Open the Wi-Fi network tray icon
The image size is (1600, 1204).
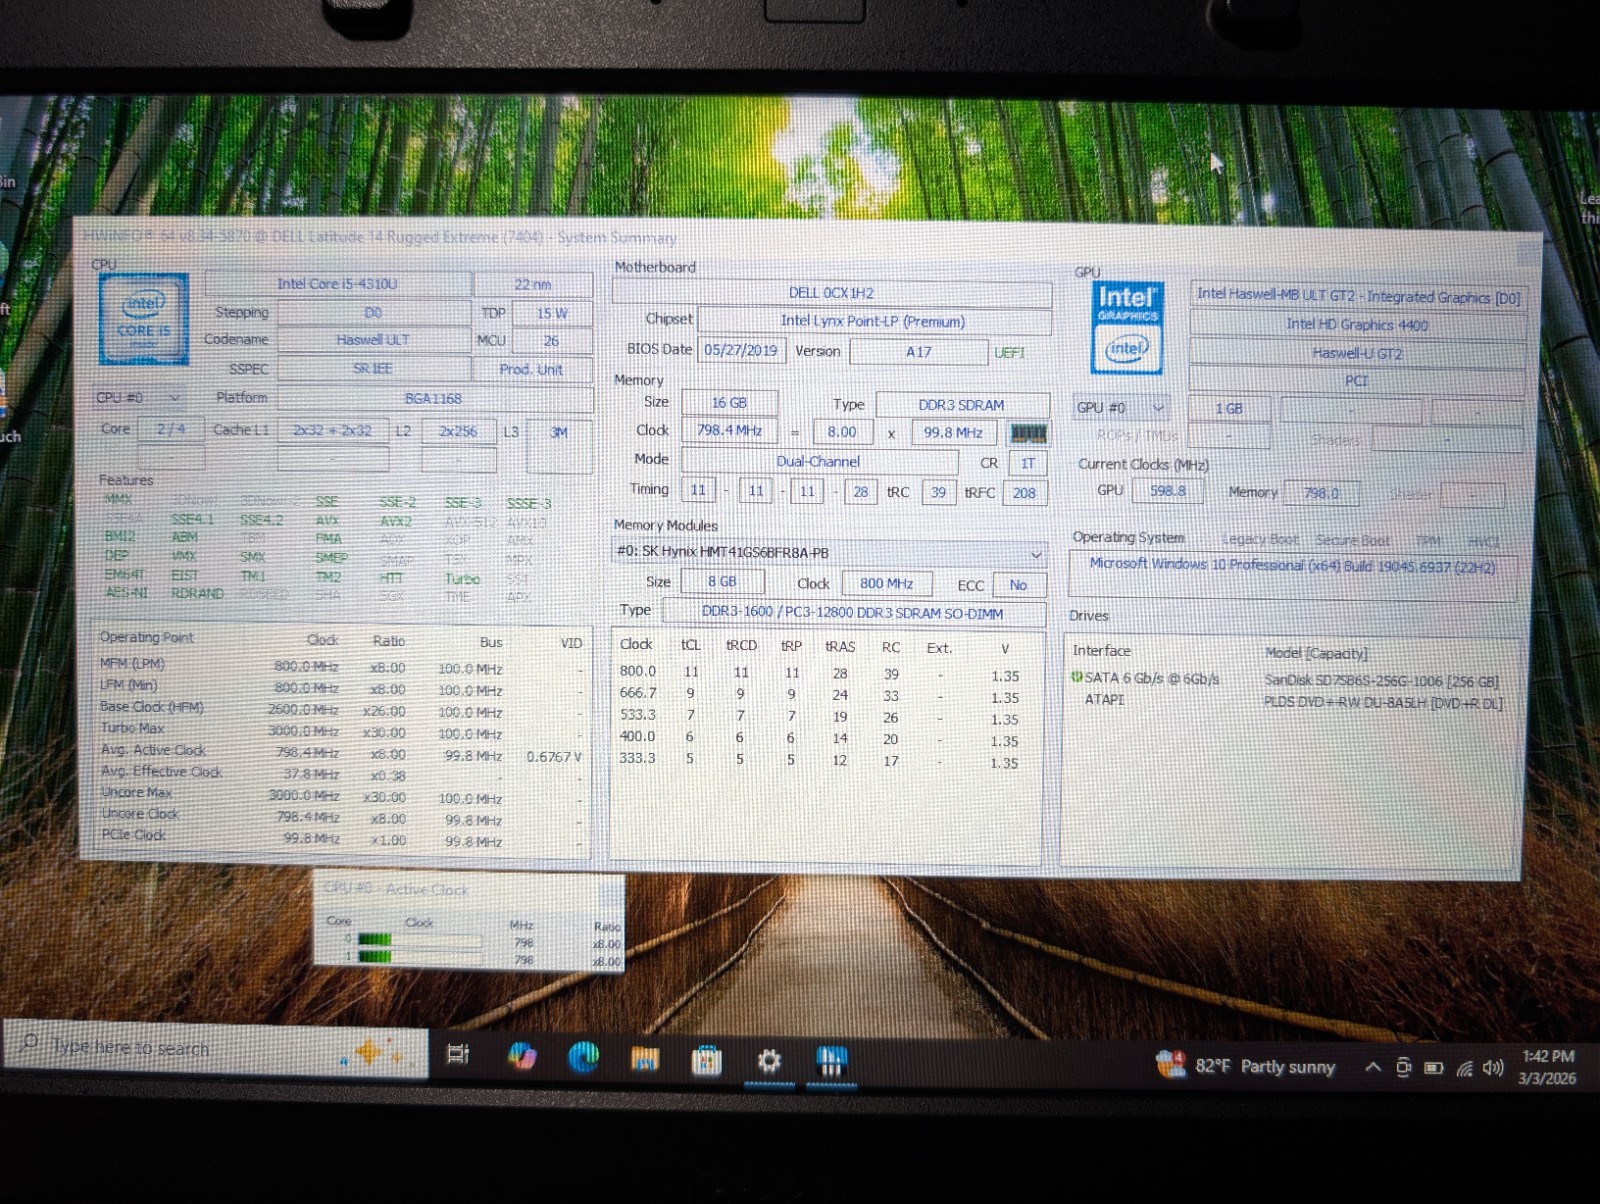coord(1464,1068)
